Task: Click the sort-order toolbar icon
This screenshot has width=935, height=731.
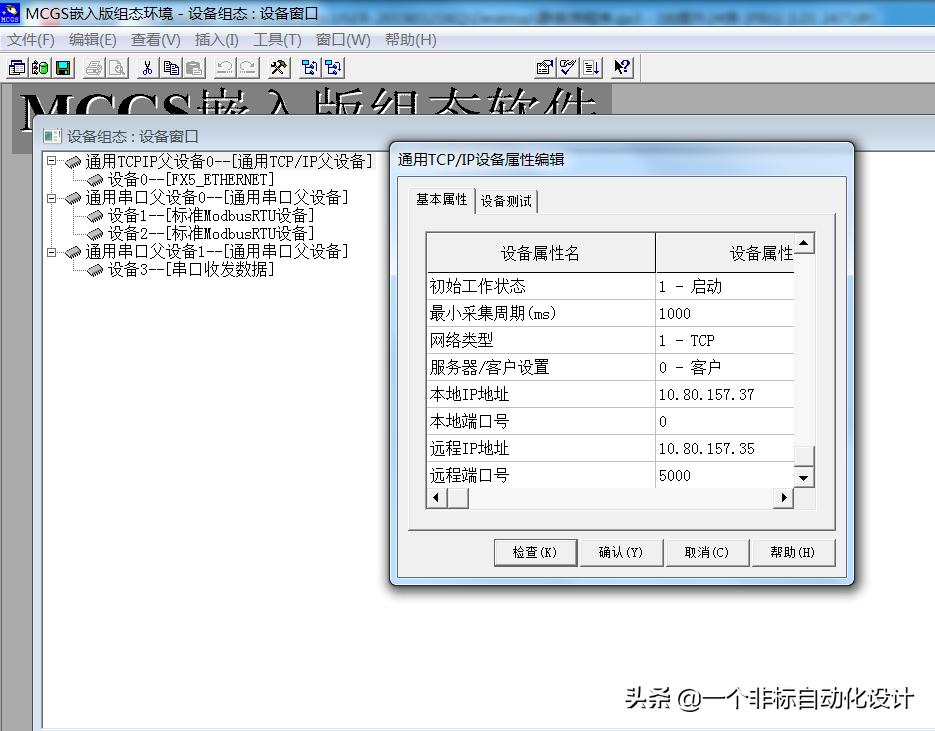Action: coord(591,68)
